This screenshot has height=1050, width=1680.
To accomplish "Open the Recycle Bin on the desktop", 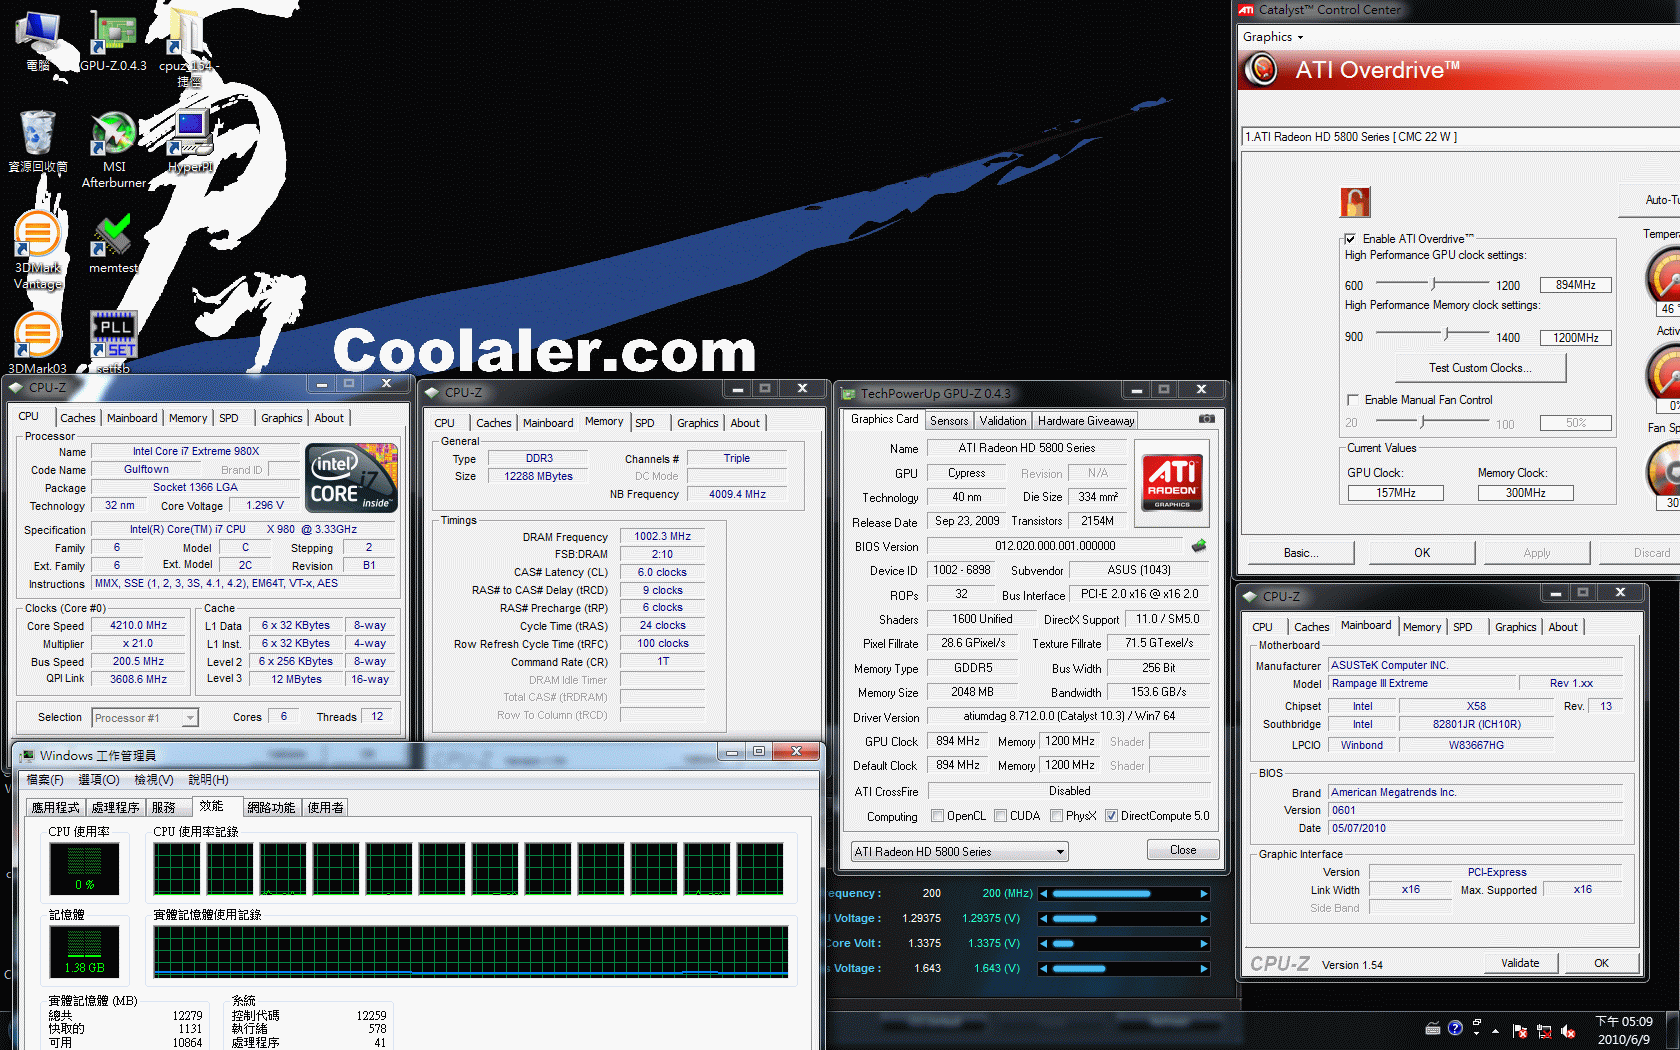I will coord(38,141).
